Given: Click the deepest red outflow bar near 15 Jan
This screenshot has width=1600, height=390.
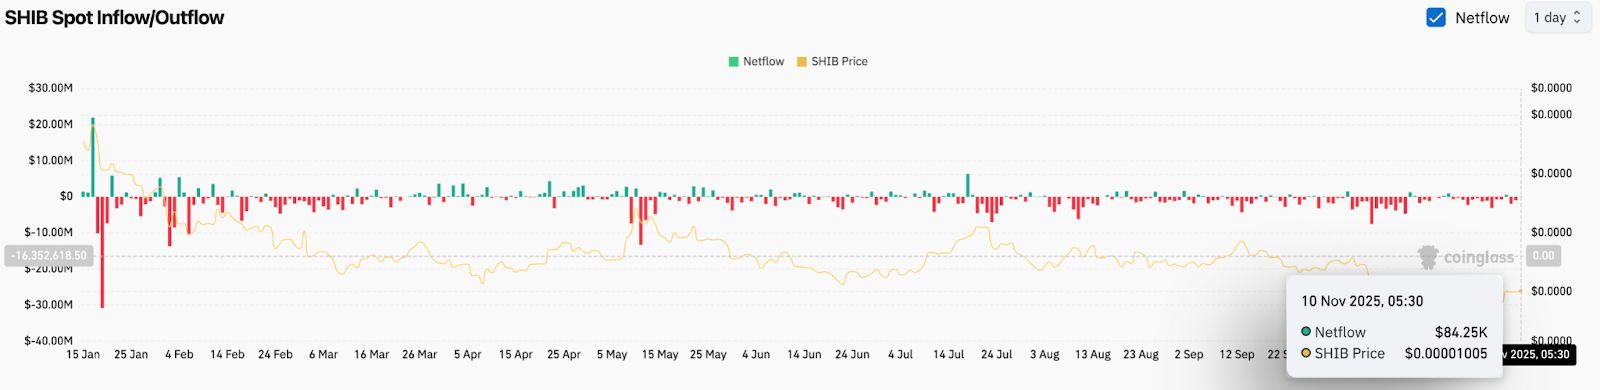Looking at the screenshot, I should click(102, 252).
